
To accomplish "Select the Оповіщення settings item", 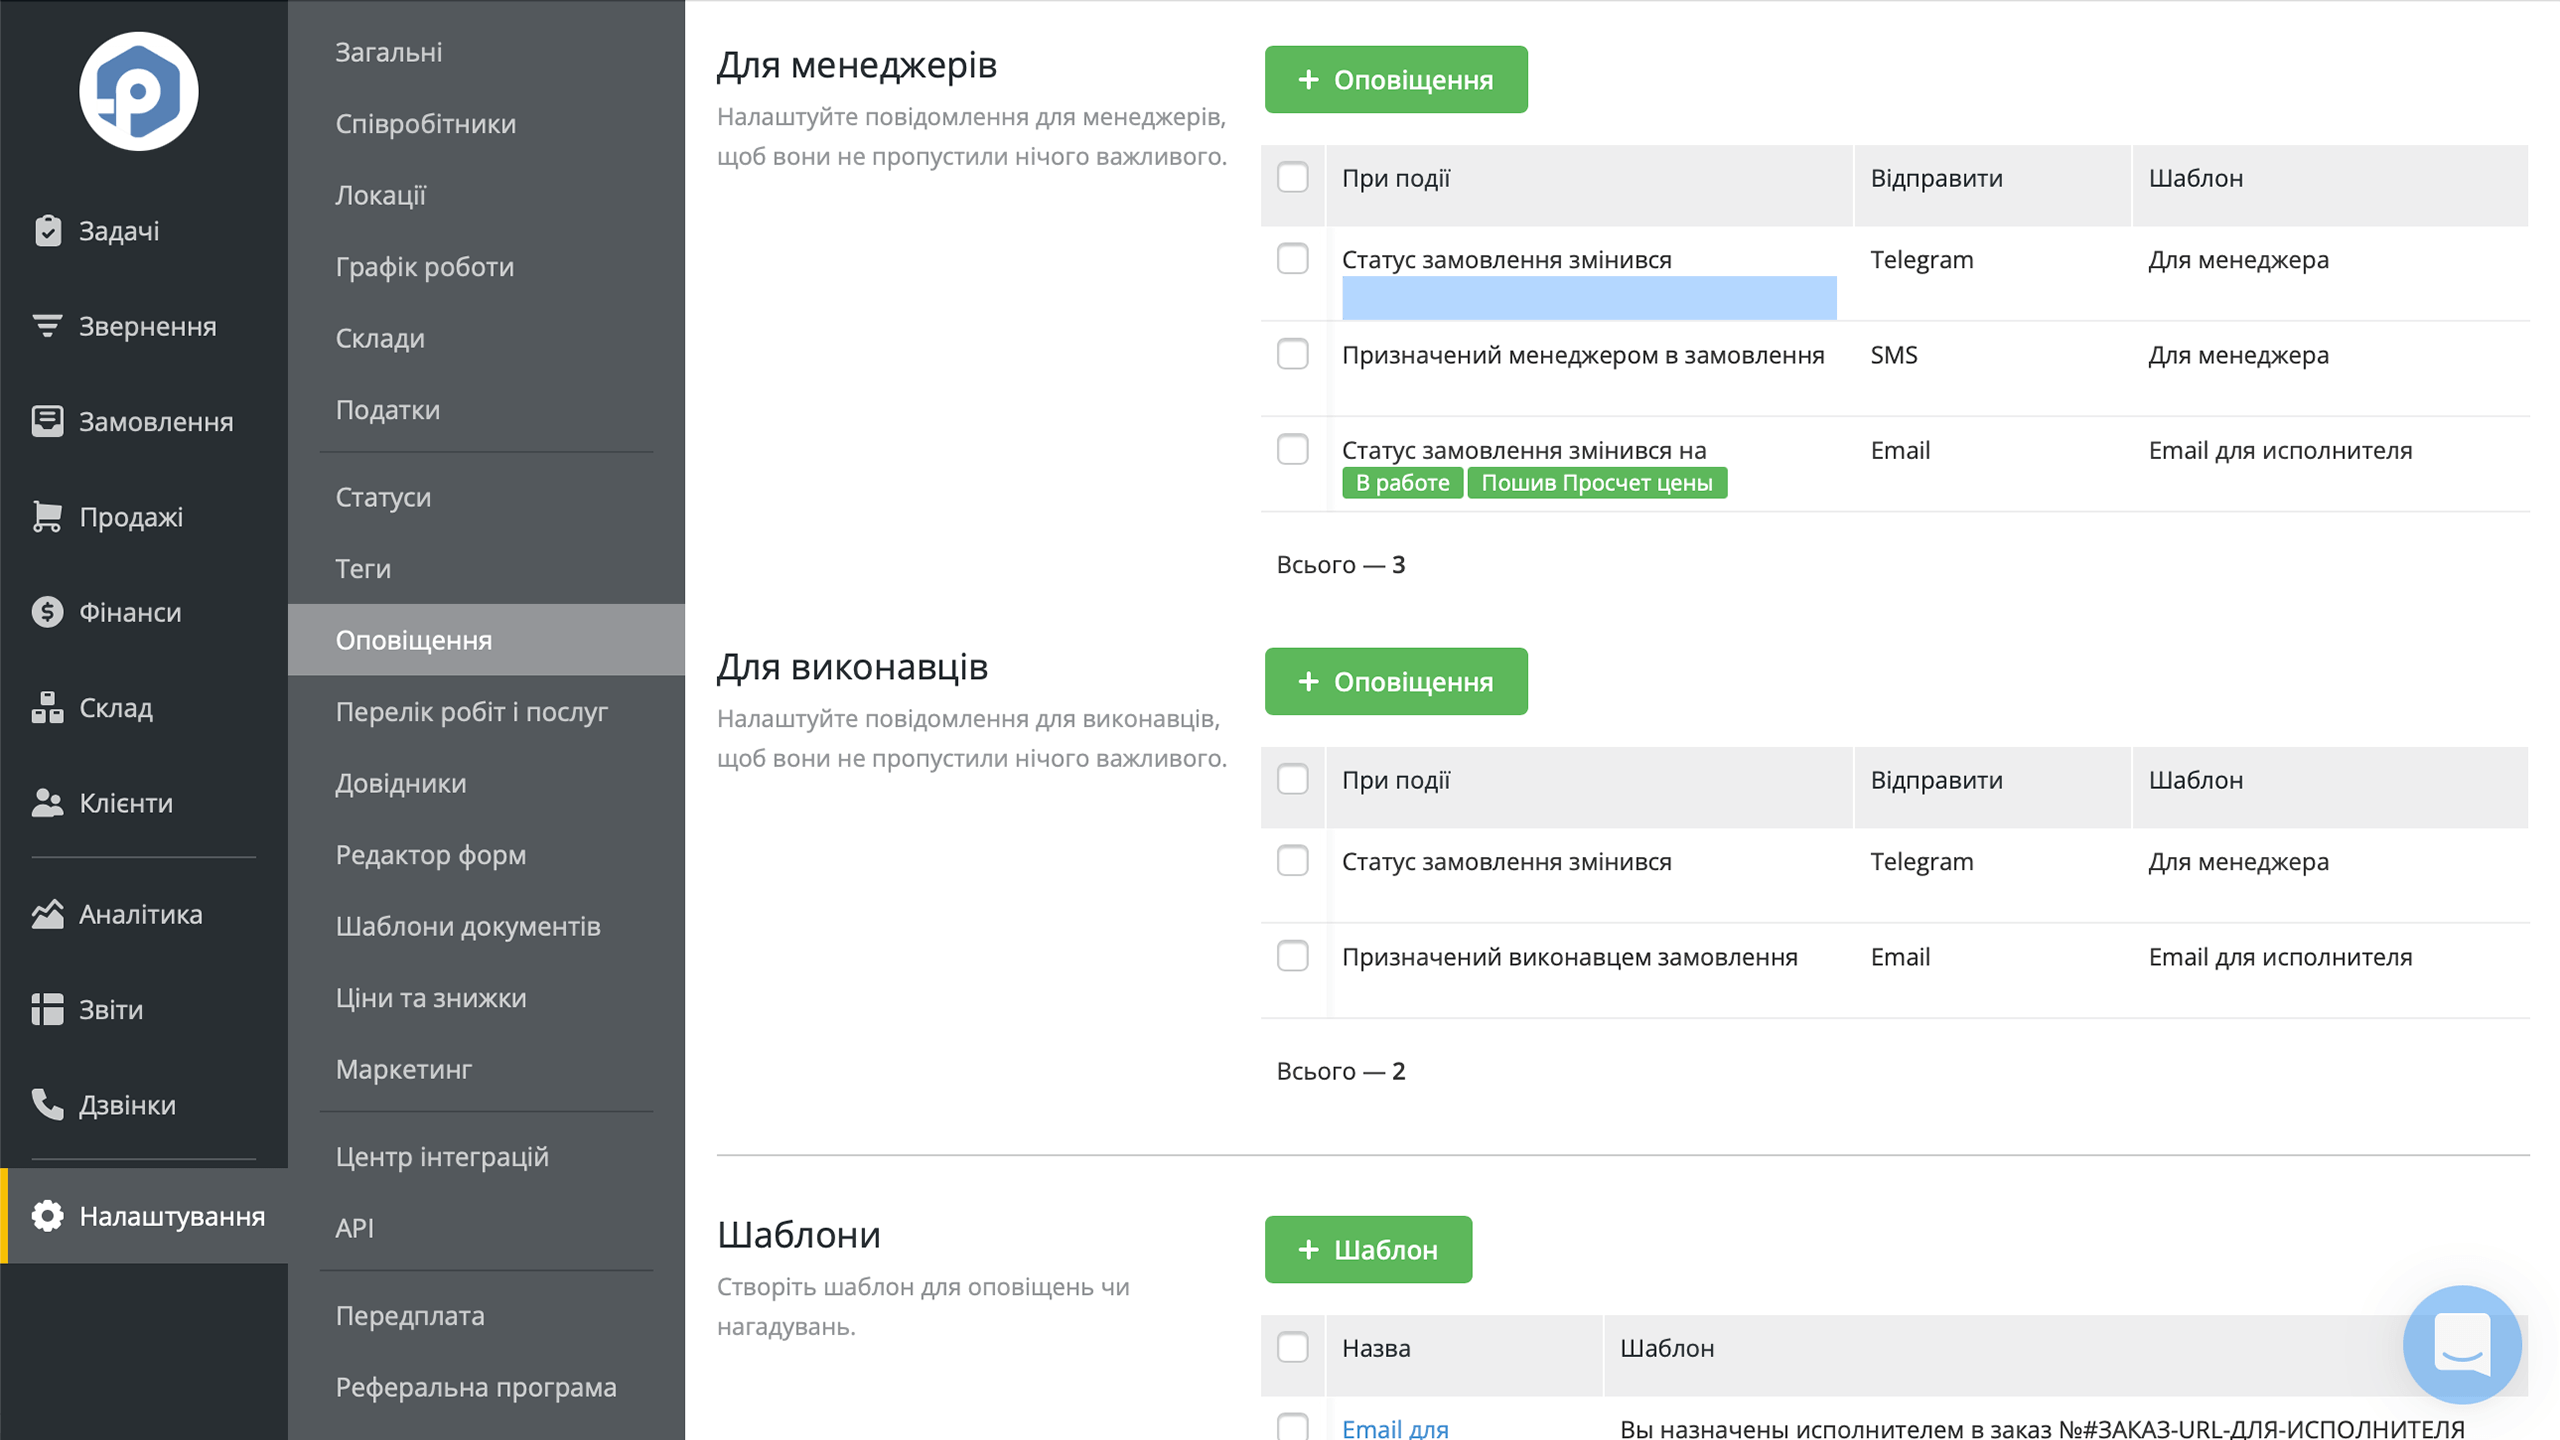I will [x=486, y=640].
